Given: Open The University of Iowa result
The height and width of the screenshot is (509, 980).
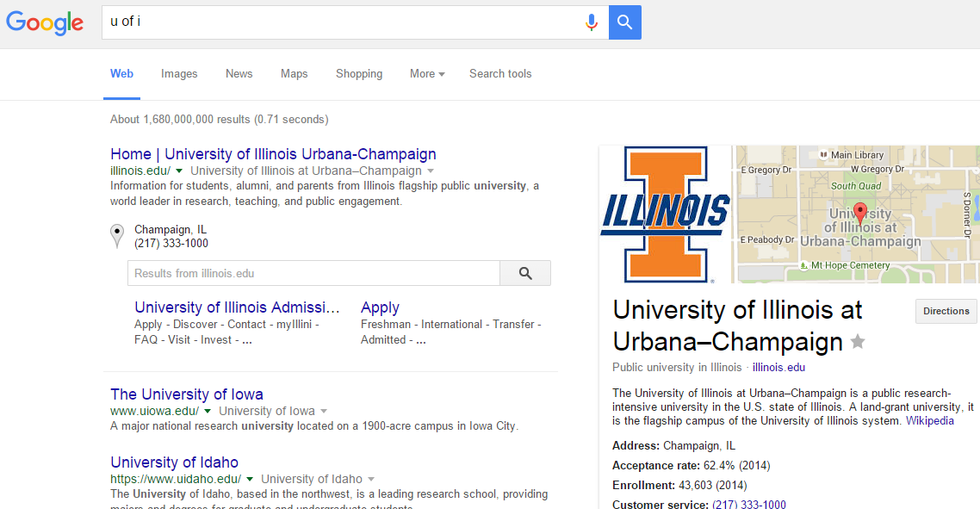Looking at the screenshot, I should (x=187, y=394).
